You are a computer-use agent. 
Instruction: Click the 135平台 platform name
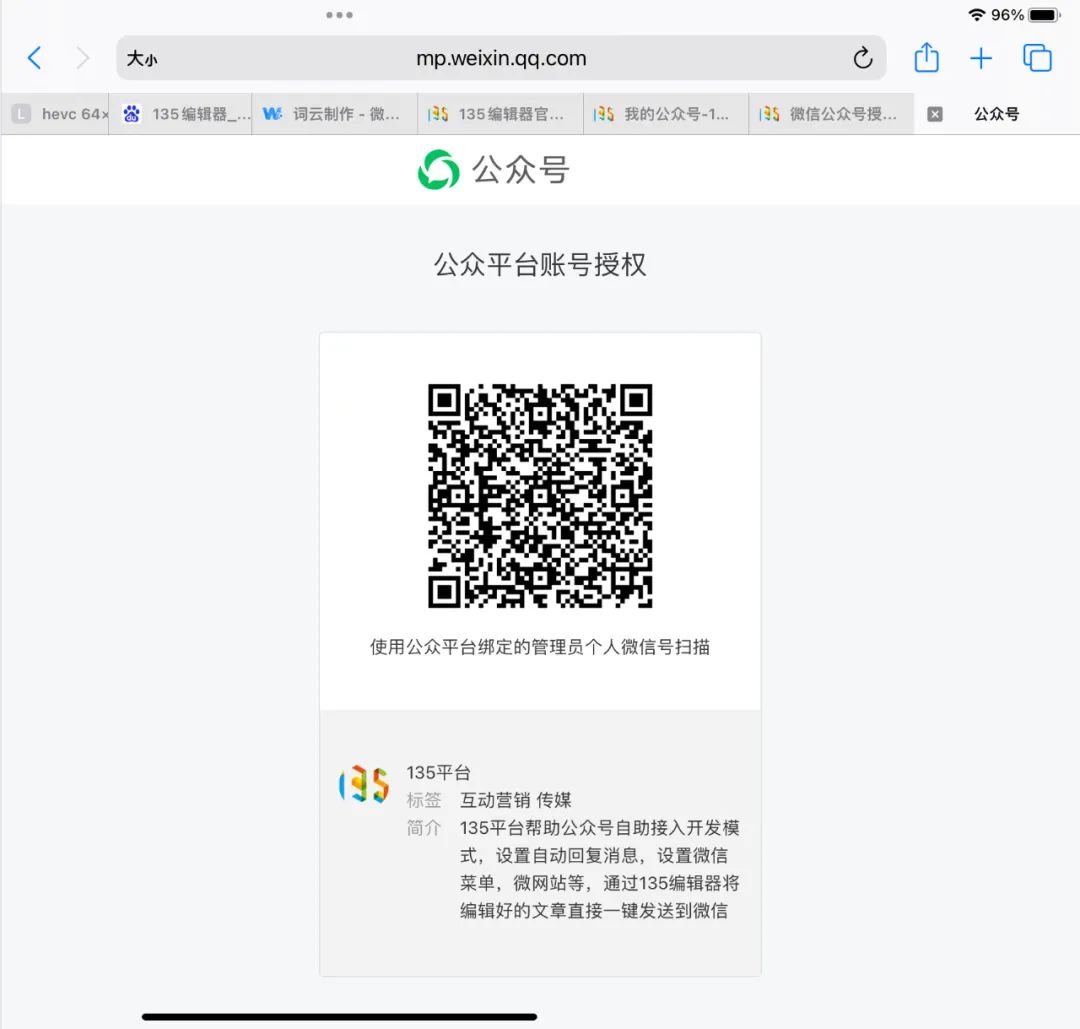click(438, 773)
